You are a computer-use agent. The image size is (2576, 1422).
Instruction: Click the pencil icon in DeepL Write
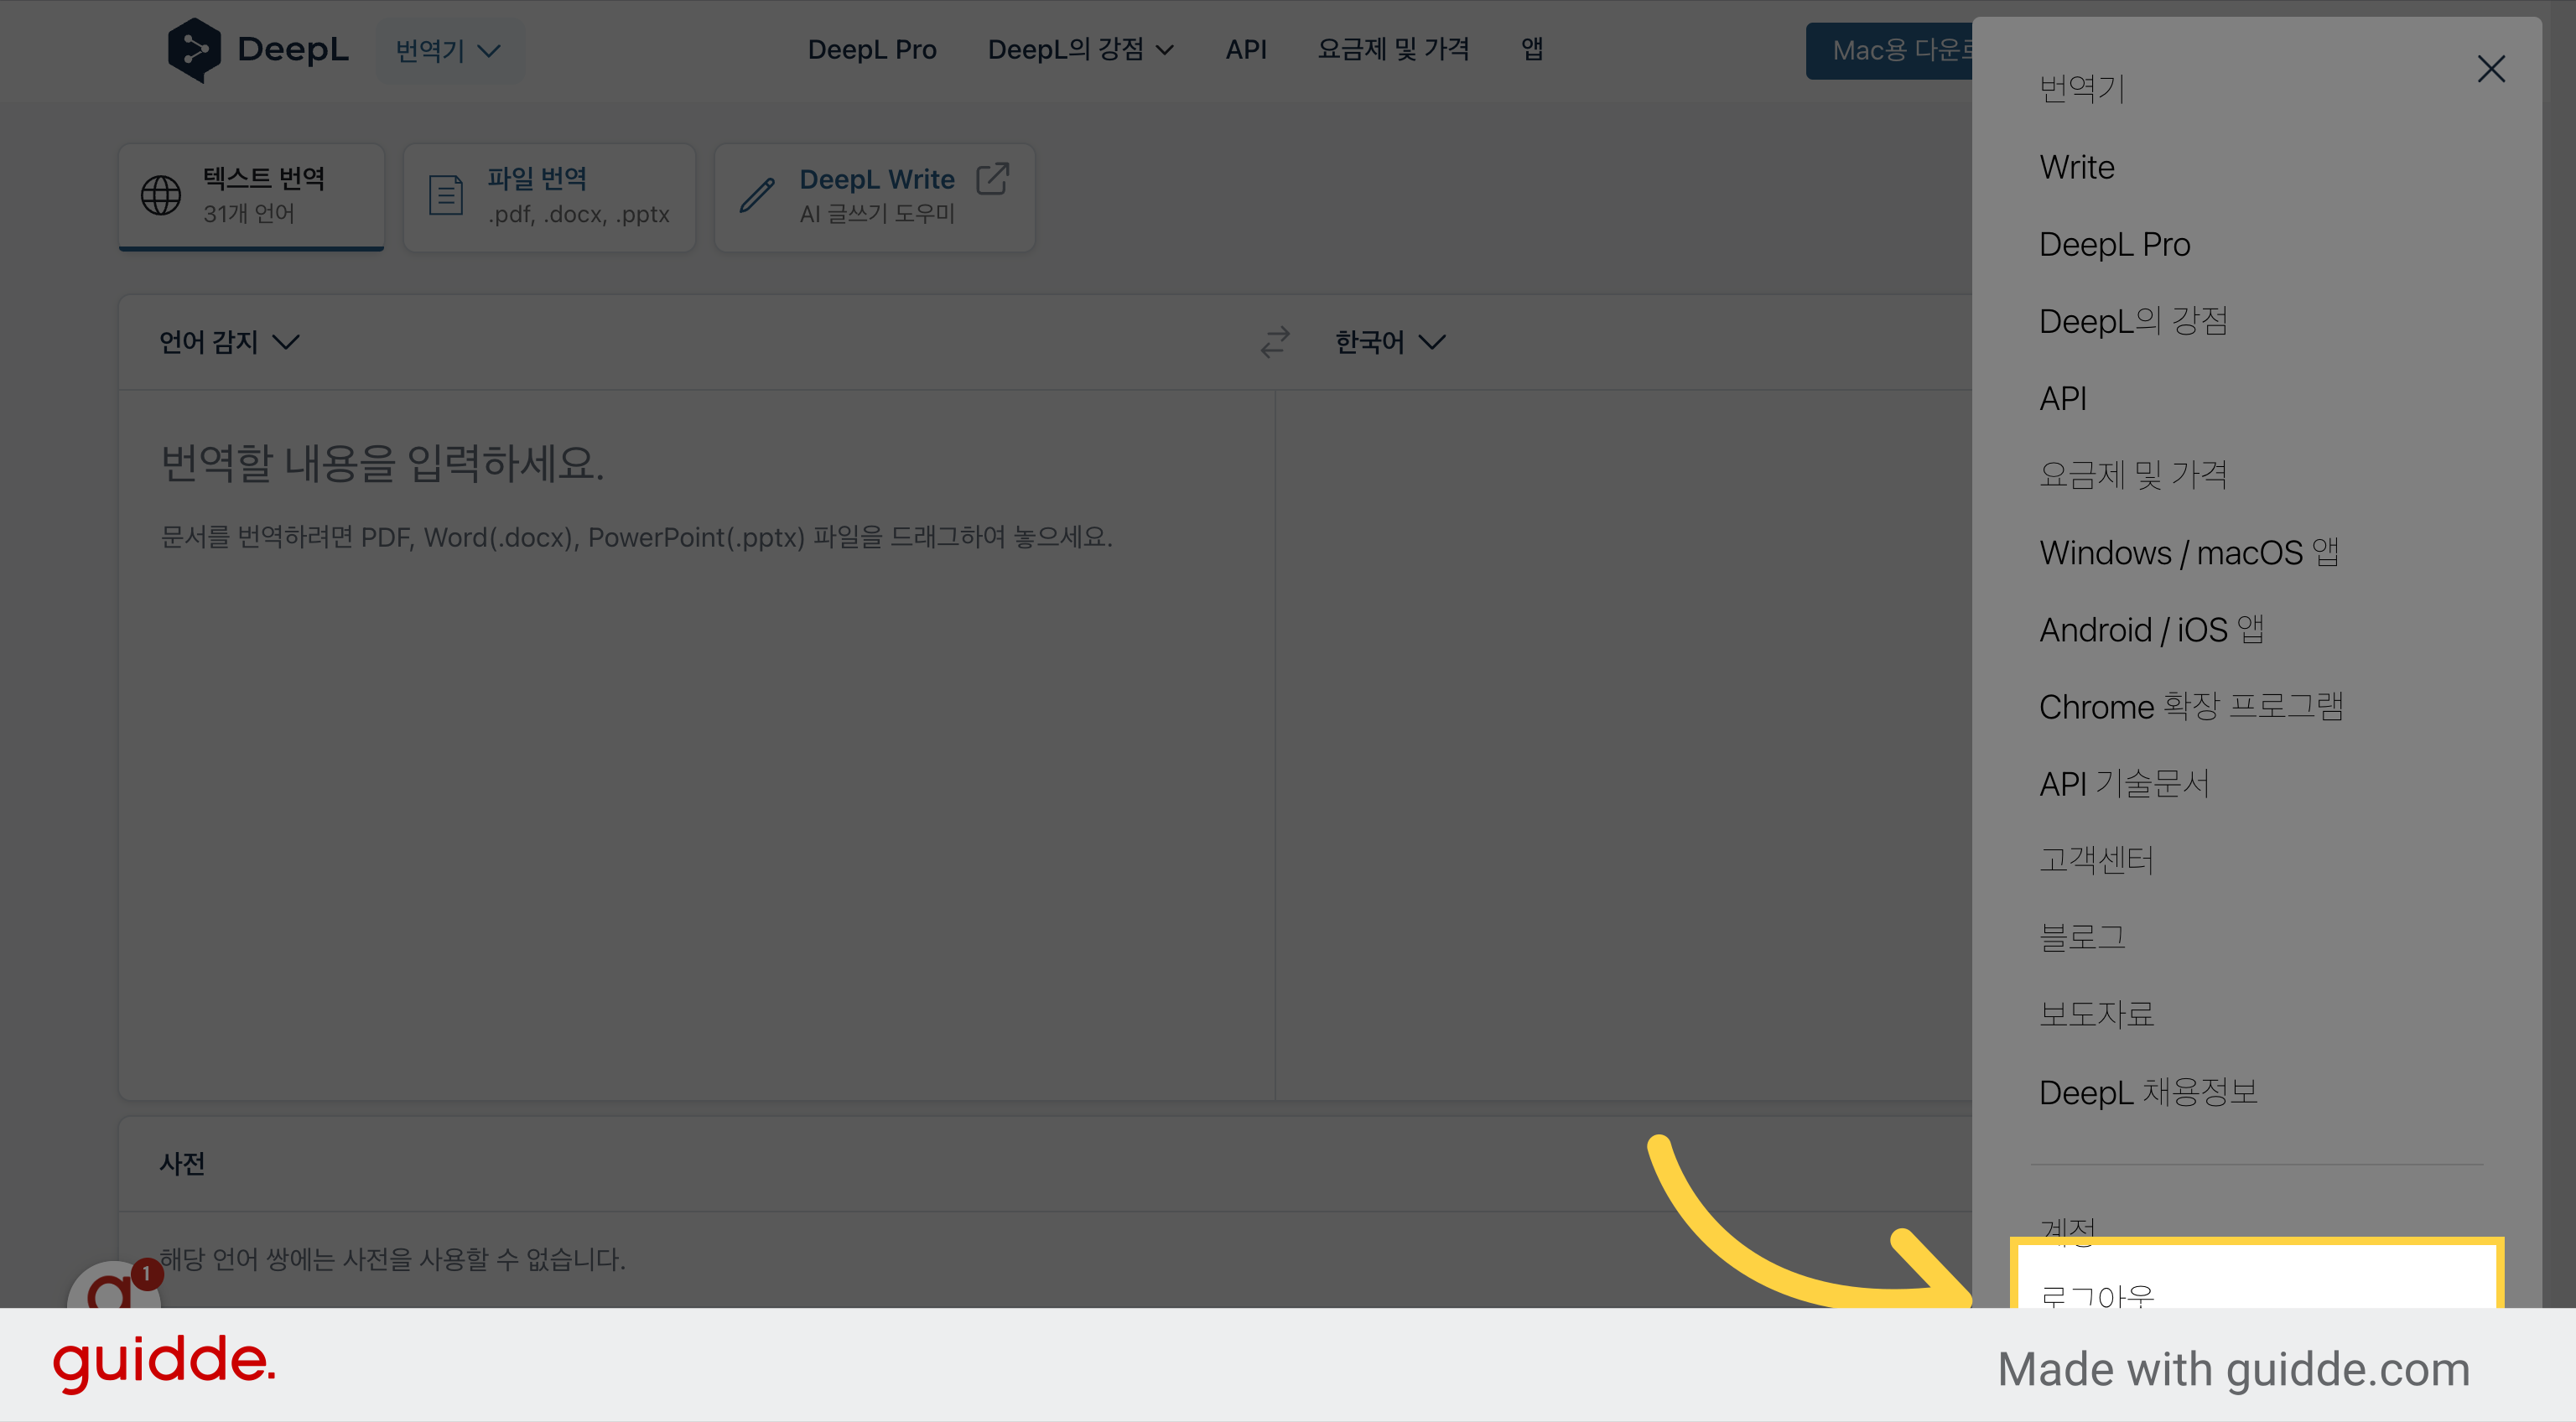pos(757,195)
